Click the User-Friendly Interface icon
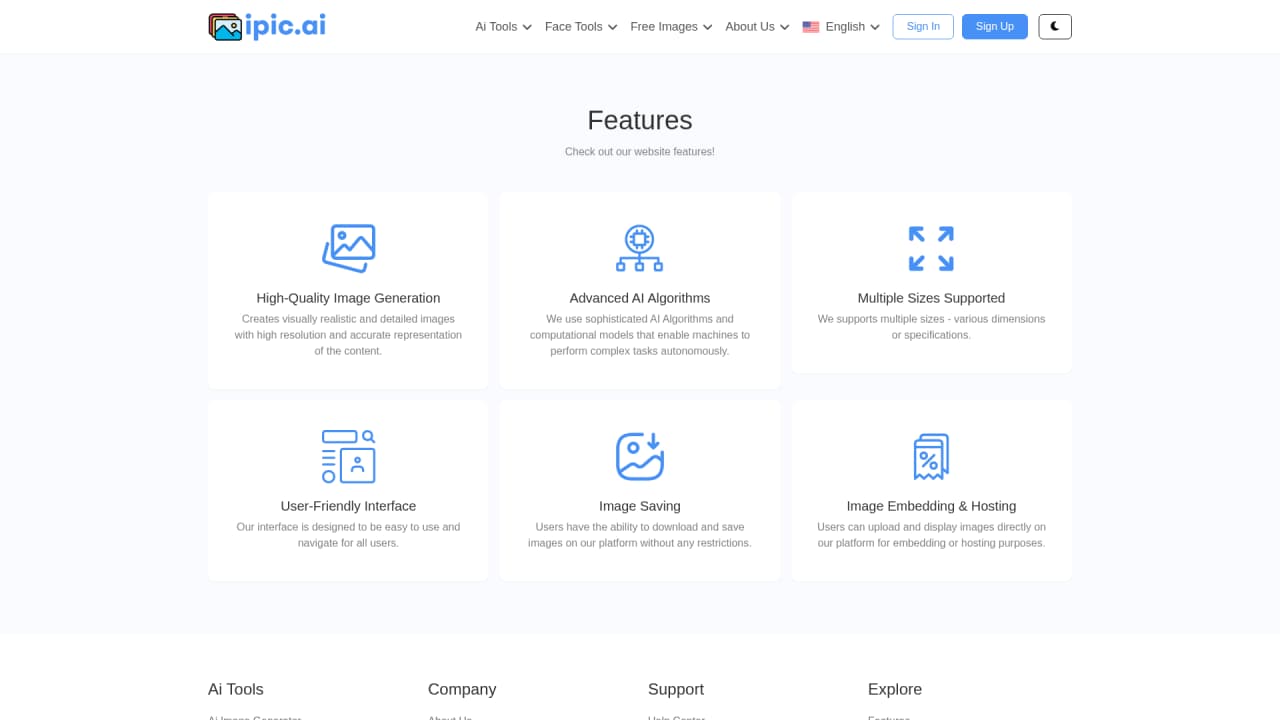 348,457
